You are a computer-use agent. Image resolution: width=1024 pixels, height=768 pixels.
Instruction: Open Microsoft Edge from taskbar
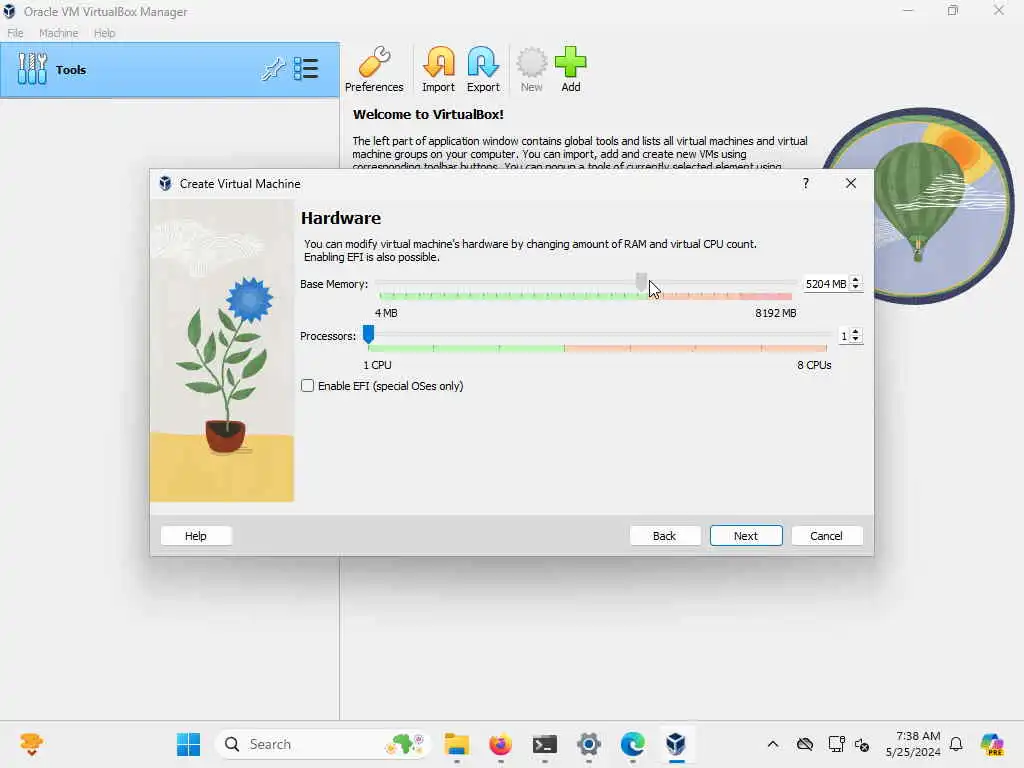(632, 744)
